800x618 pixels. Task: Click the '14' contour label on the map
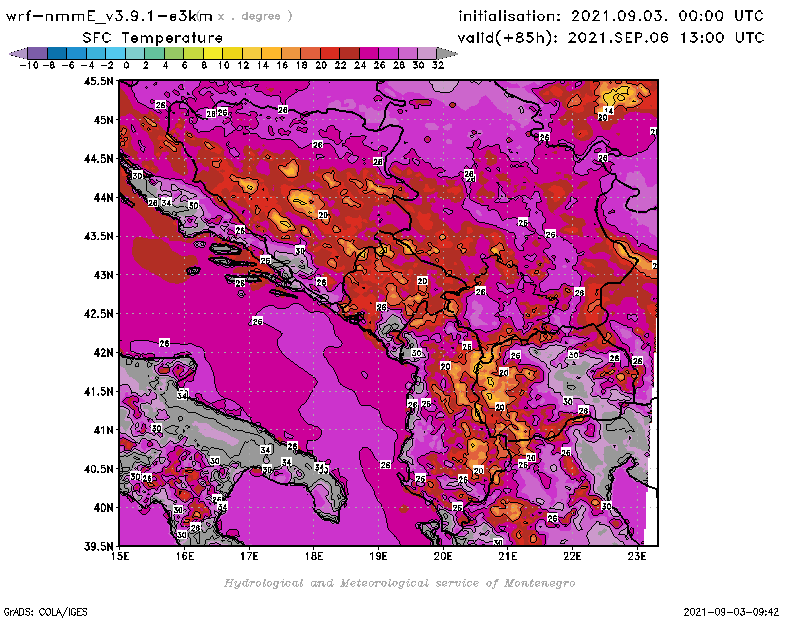pyautogui.click(x=609, y=110)
